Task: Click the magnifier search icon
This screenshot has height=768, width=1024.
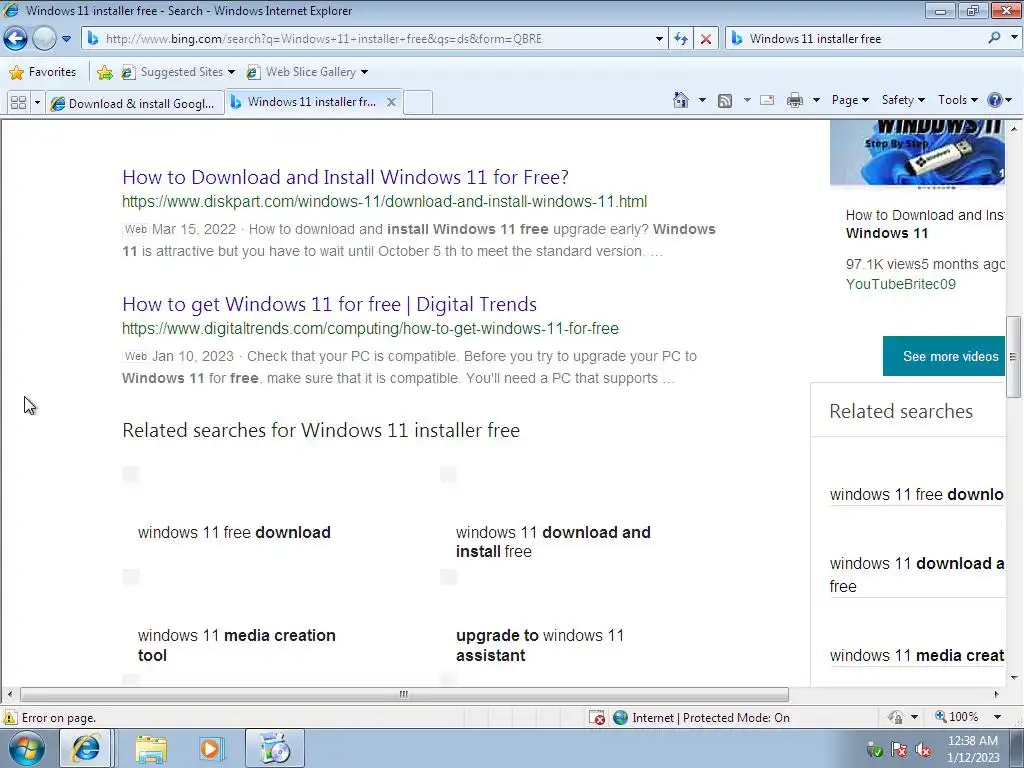Action: 994,38
